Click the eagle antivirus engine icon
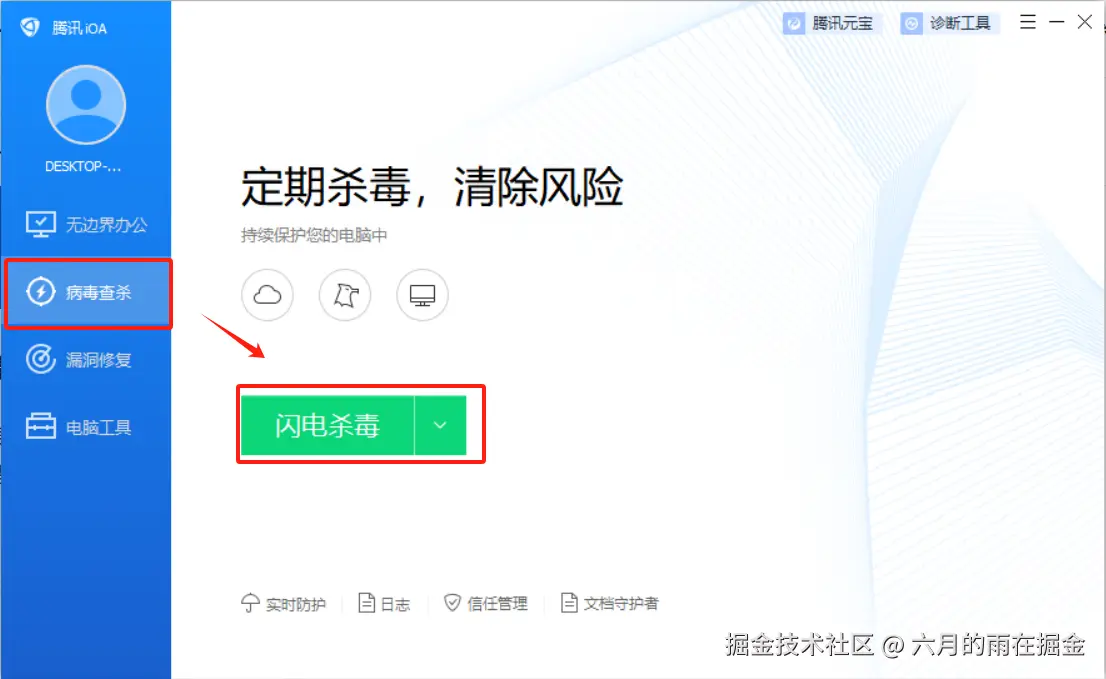 (345, 295)
